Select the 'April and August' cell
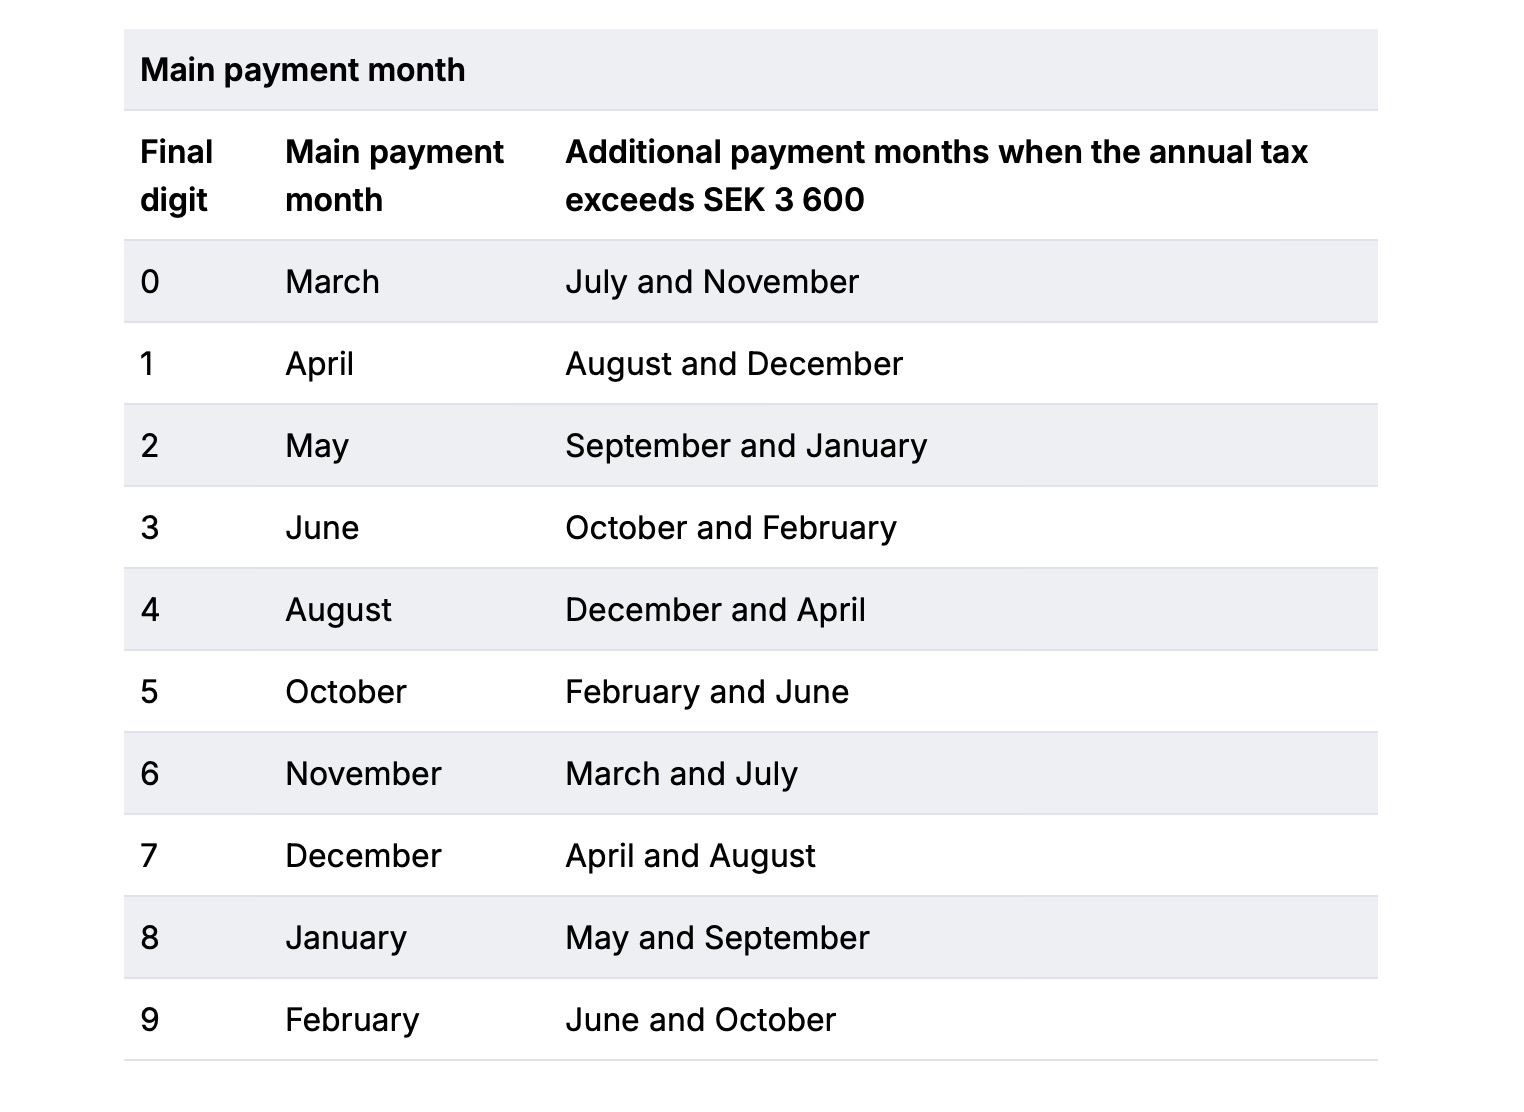 point(690,856)
